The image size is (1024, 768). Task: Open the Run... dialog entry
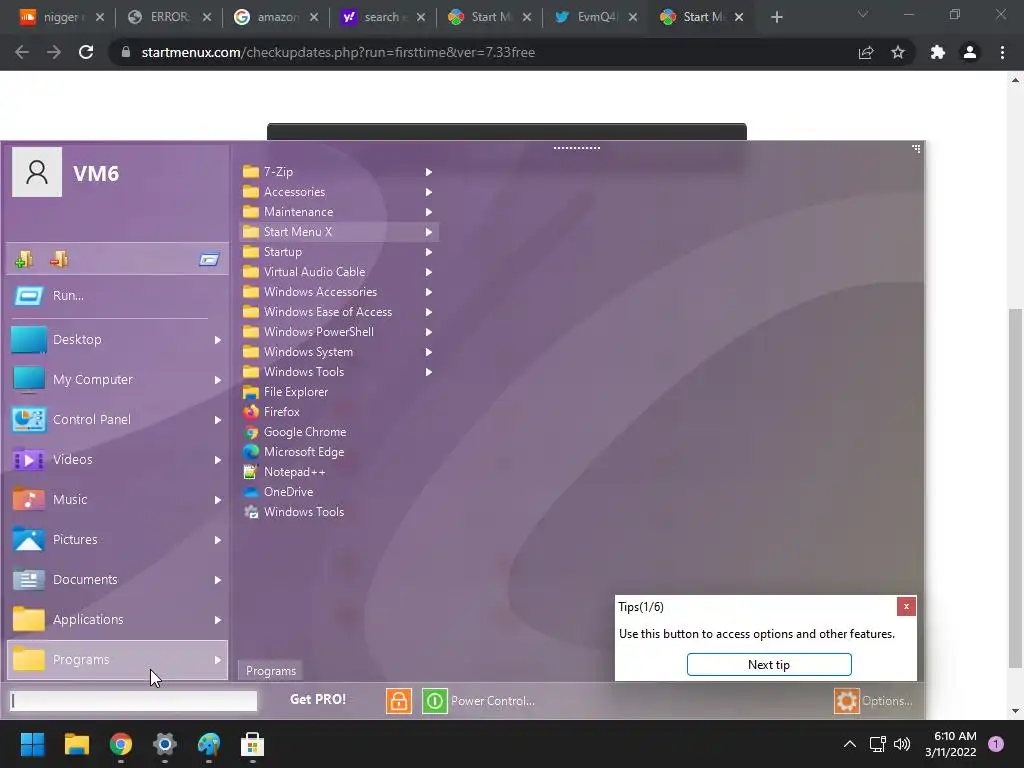pyautogui.click(x=118, y=296)
